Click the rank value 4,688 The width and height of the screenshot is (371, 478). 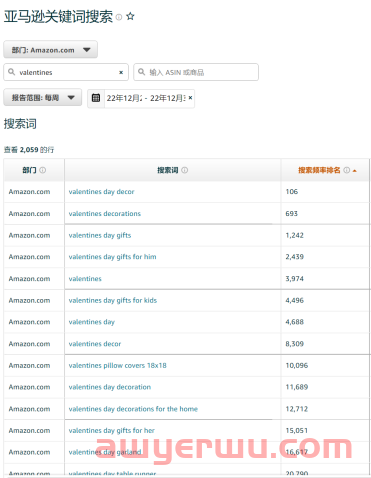coord(295,322)
